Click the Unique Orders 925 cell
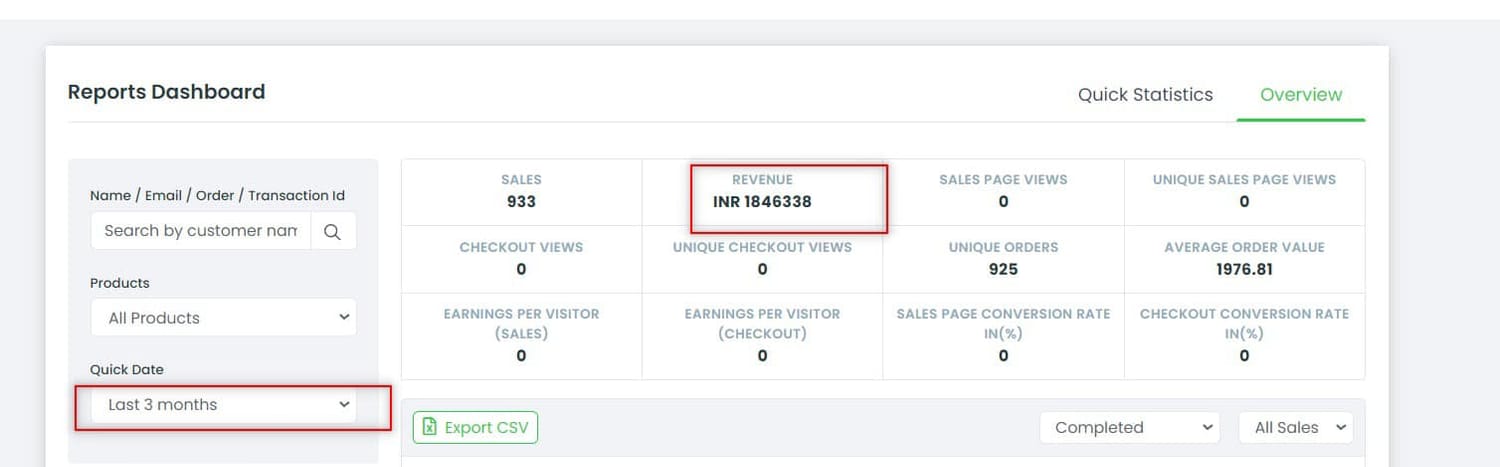Image resolution: width=1500 pixels, height=467 pixels. point(1003,258)
